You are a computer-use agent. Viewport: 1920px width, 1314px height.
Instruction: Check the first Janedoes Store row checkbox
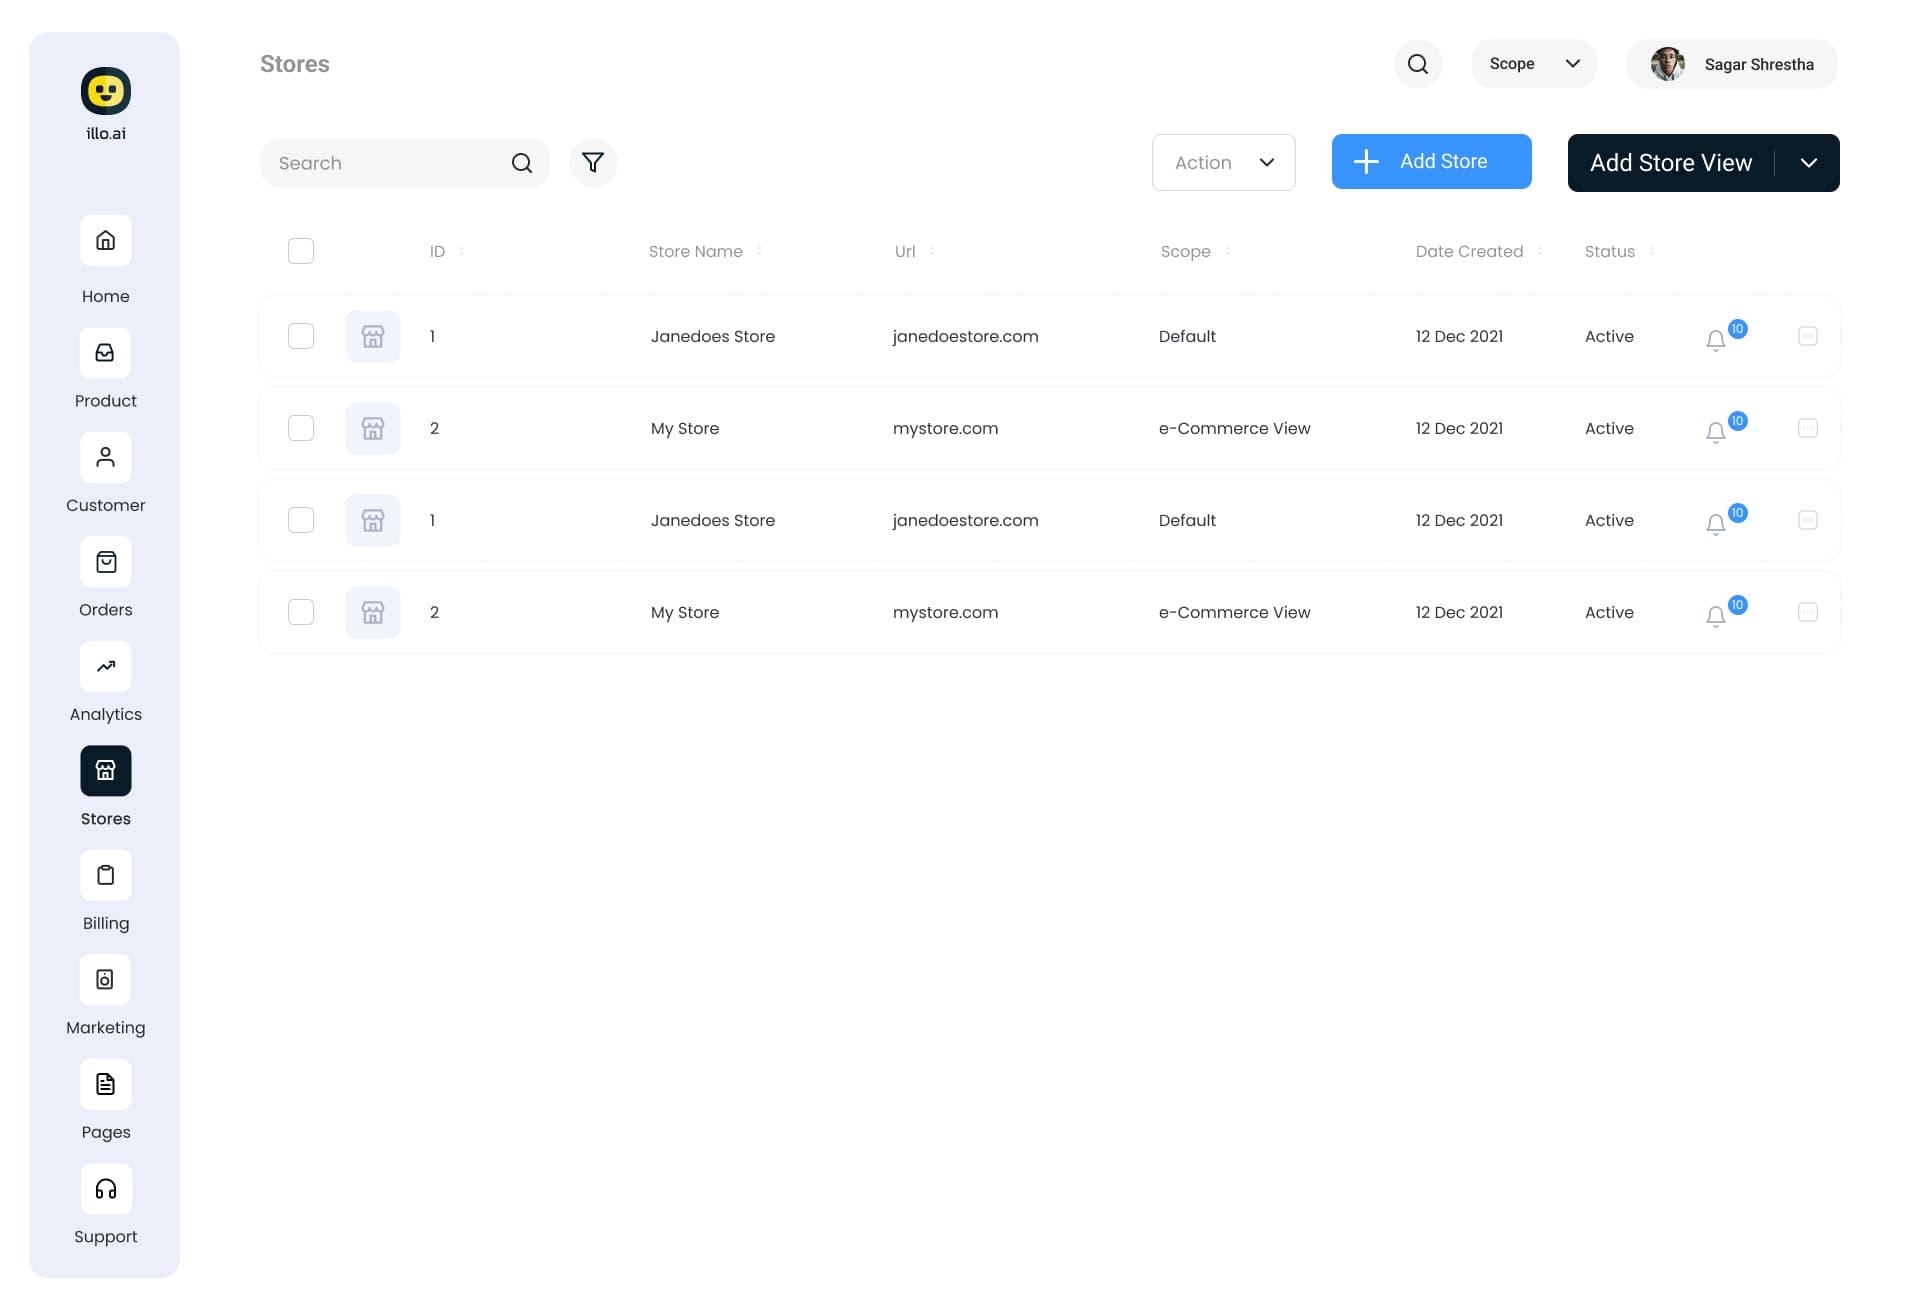coord(301,336)
